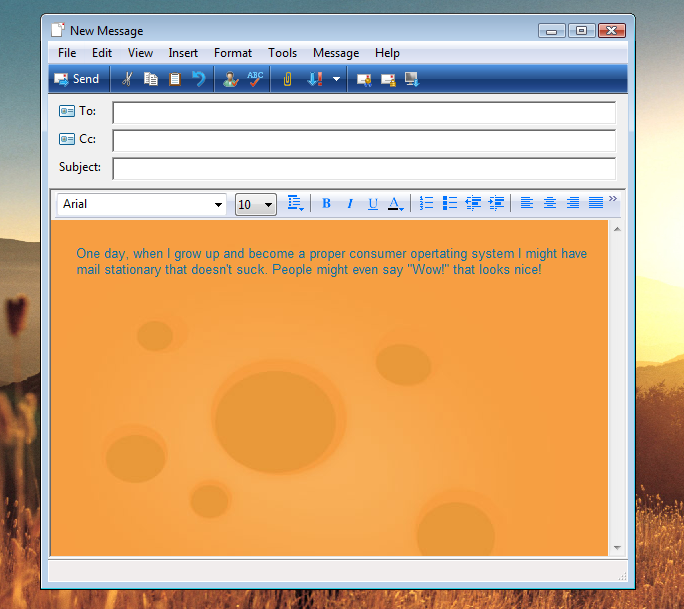This screenshot has width=684, height=609.
Task: Open the View menu
Action: tap(140, 53)
